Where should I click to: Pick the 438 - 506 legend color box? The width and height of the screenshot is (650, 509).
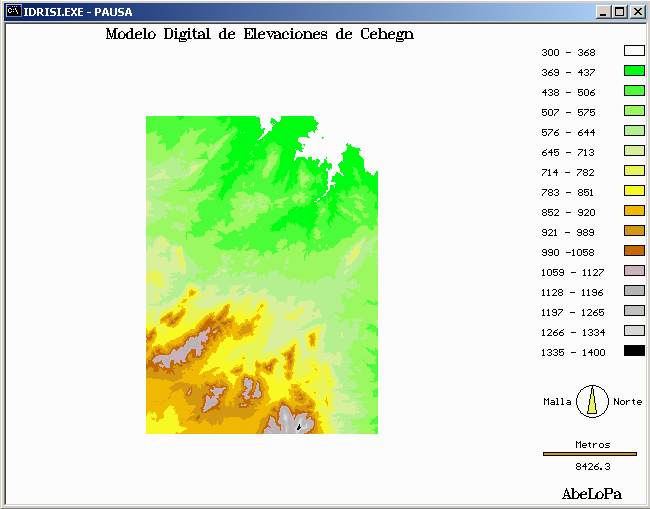point(634,91)
